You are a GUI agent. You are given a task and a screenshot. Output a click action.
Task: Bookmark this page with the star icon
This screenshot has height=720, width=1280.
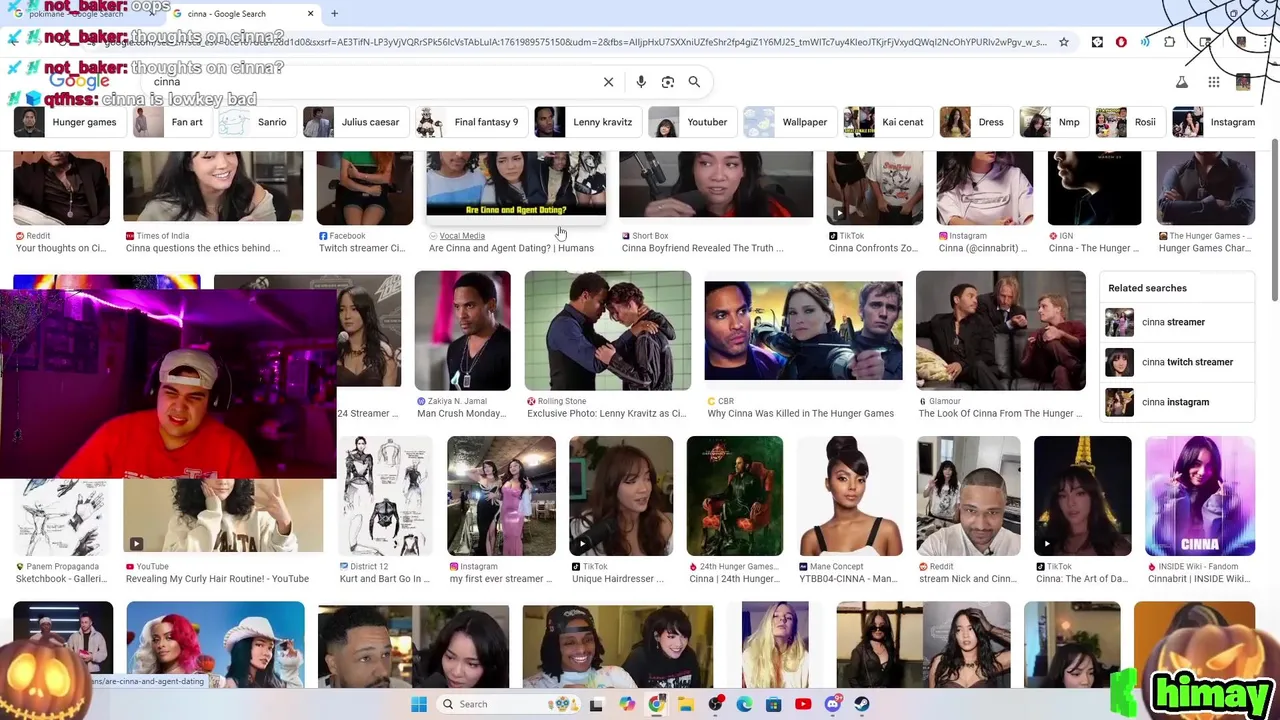1064,42
